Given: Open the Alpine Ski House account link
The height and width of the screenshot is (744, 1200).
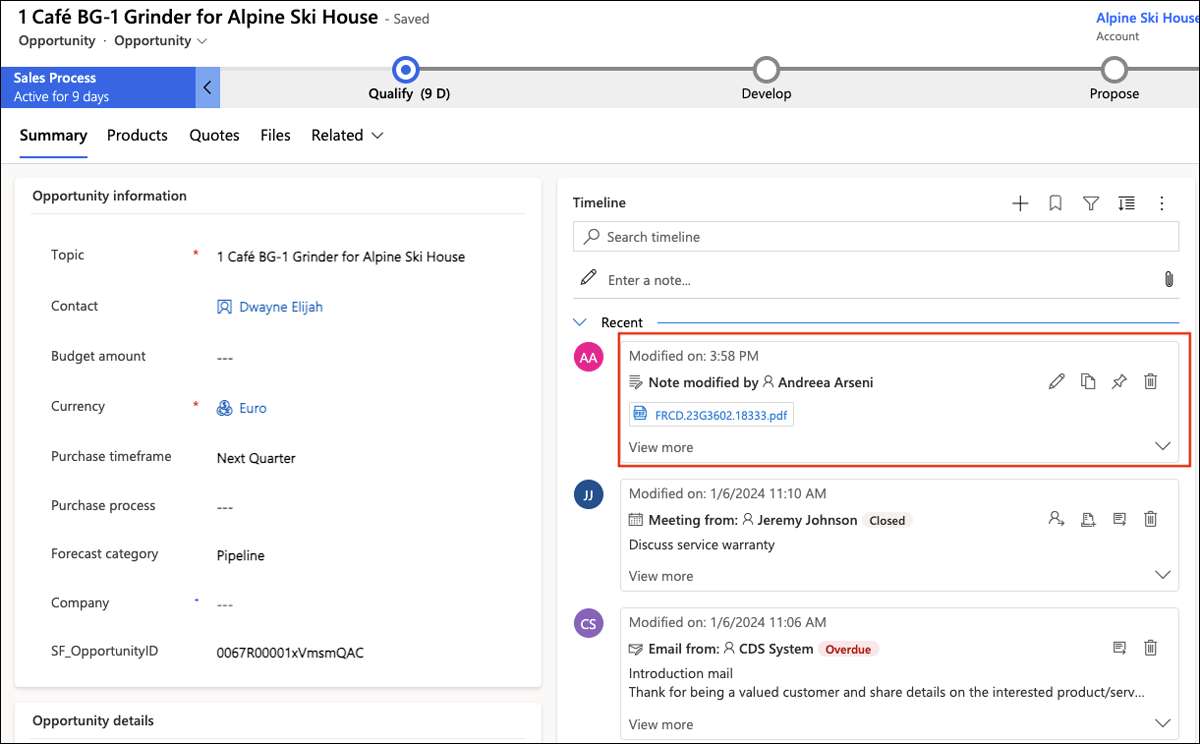Looking at the screenshot, I should (1147, 18).
